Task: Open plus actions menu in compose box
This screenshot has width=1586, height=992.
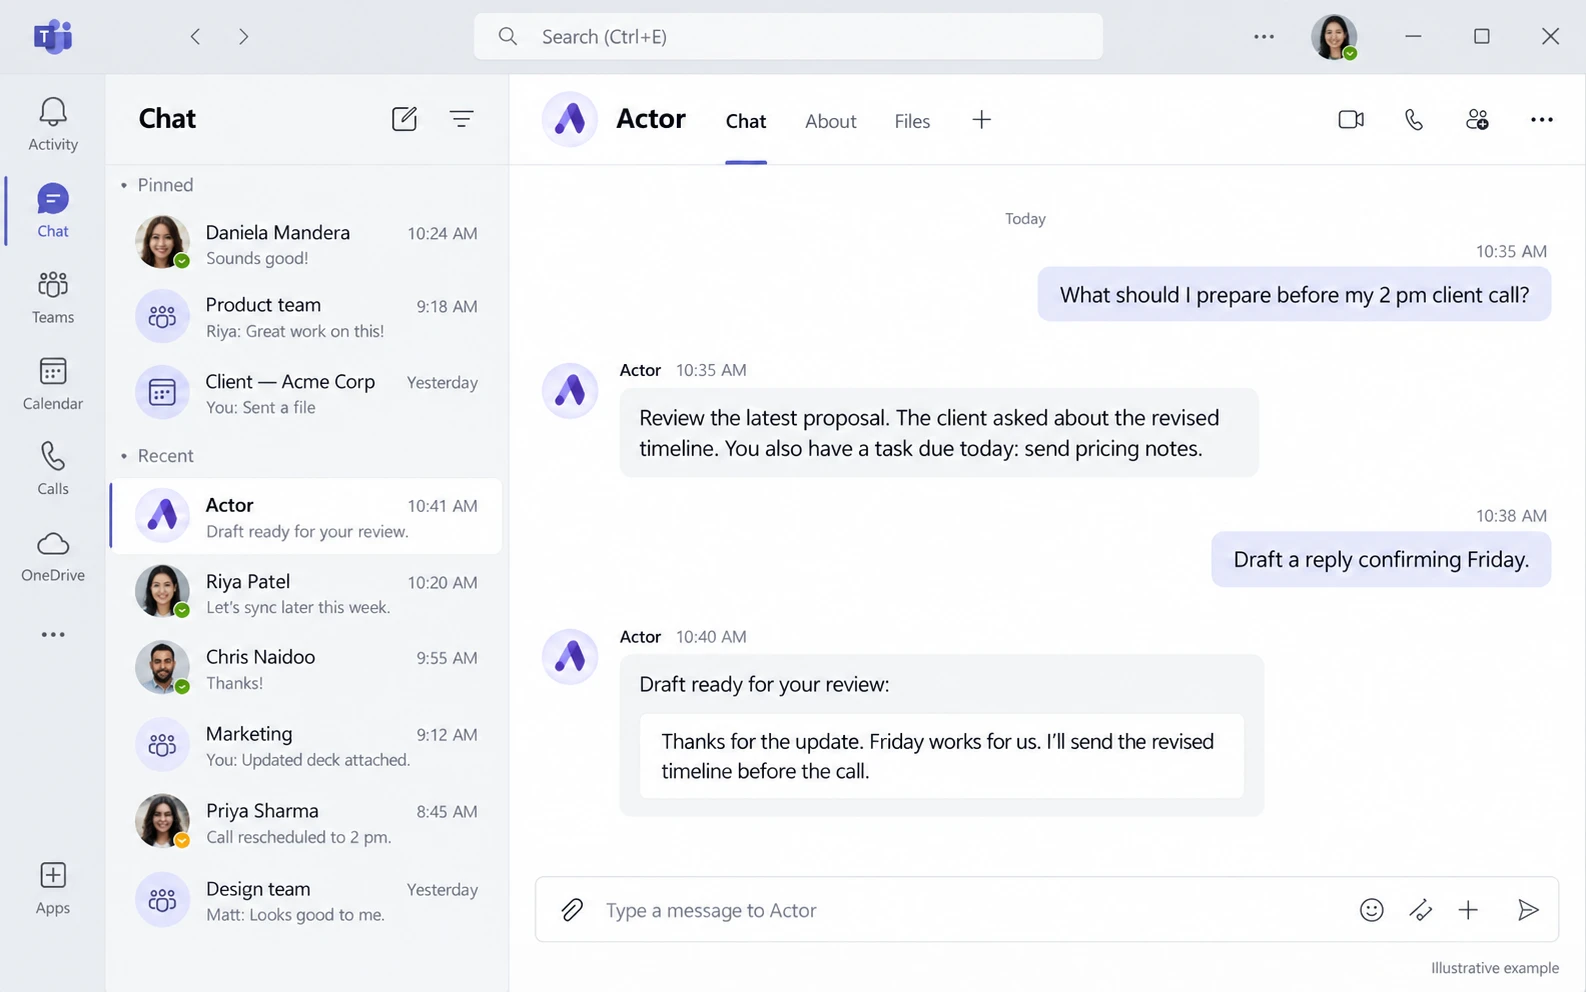Action: [x=1468, y=909]
